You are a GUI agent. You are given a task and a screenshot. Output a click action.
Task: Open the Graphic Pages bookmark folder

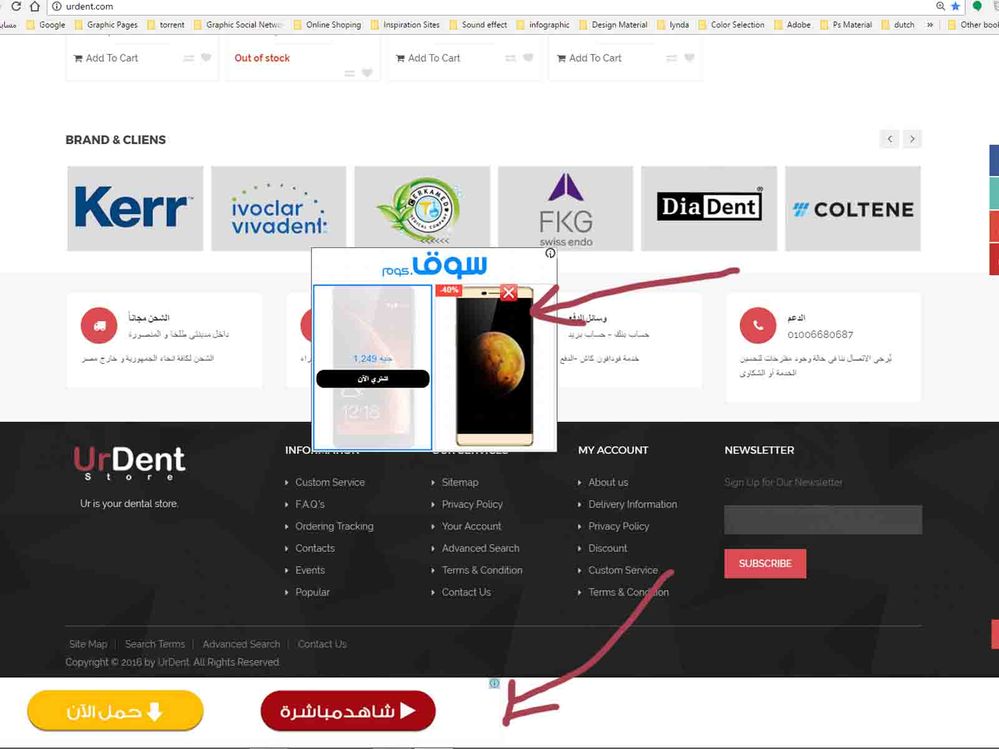[106, 25]
